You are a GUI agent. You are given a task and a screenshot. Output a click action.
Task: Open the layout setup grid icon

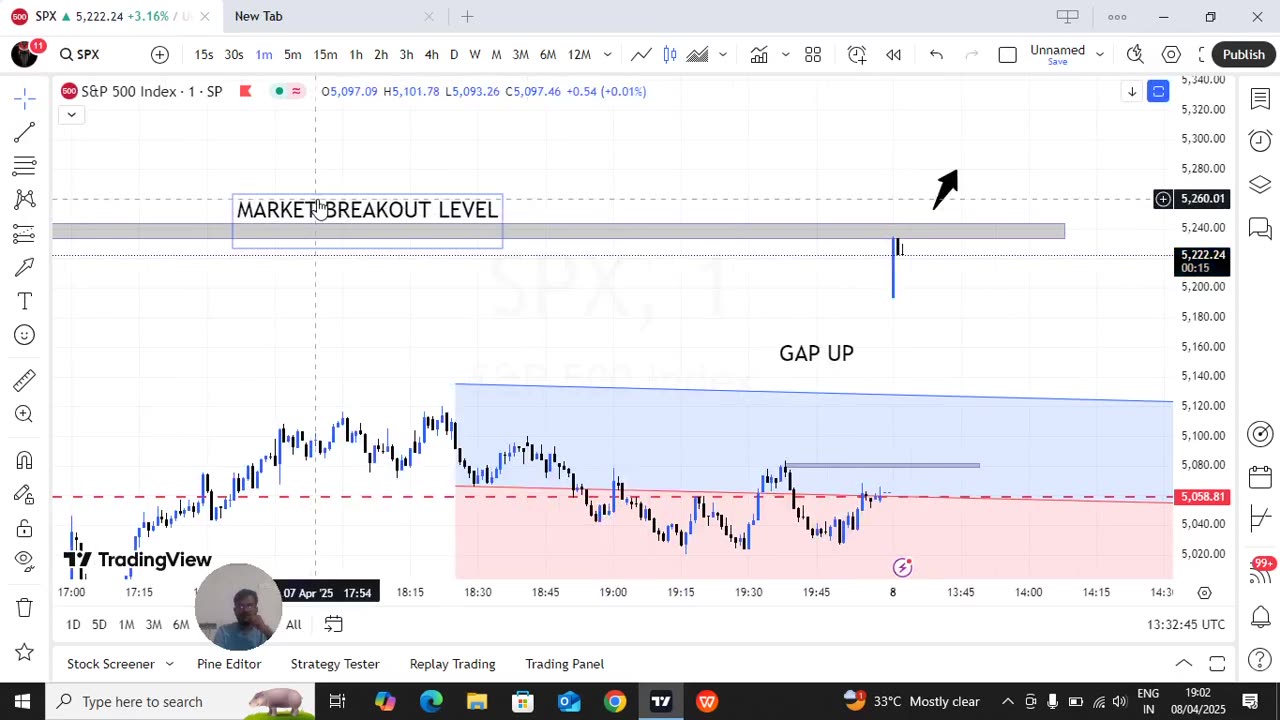(813, 55)
